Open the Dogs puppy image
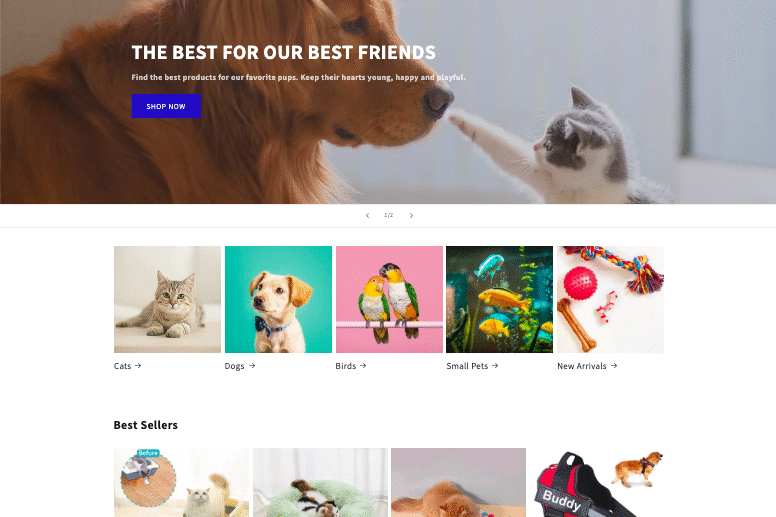The height and width of the screenshot is (517, 776). 278,299
